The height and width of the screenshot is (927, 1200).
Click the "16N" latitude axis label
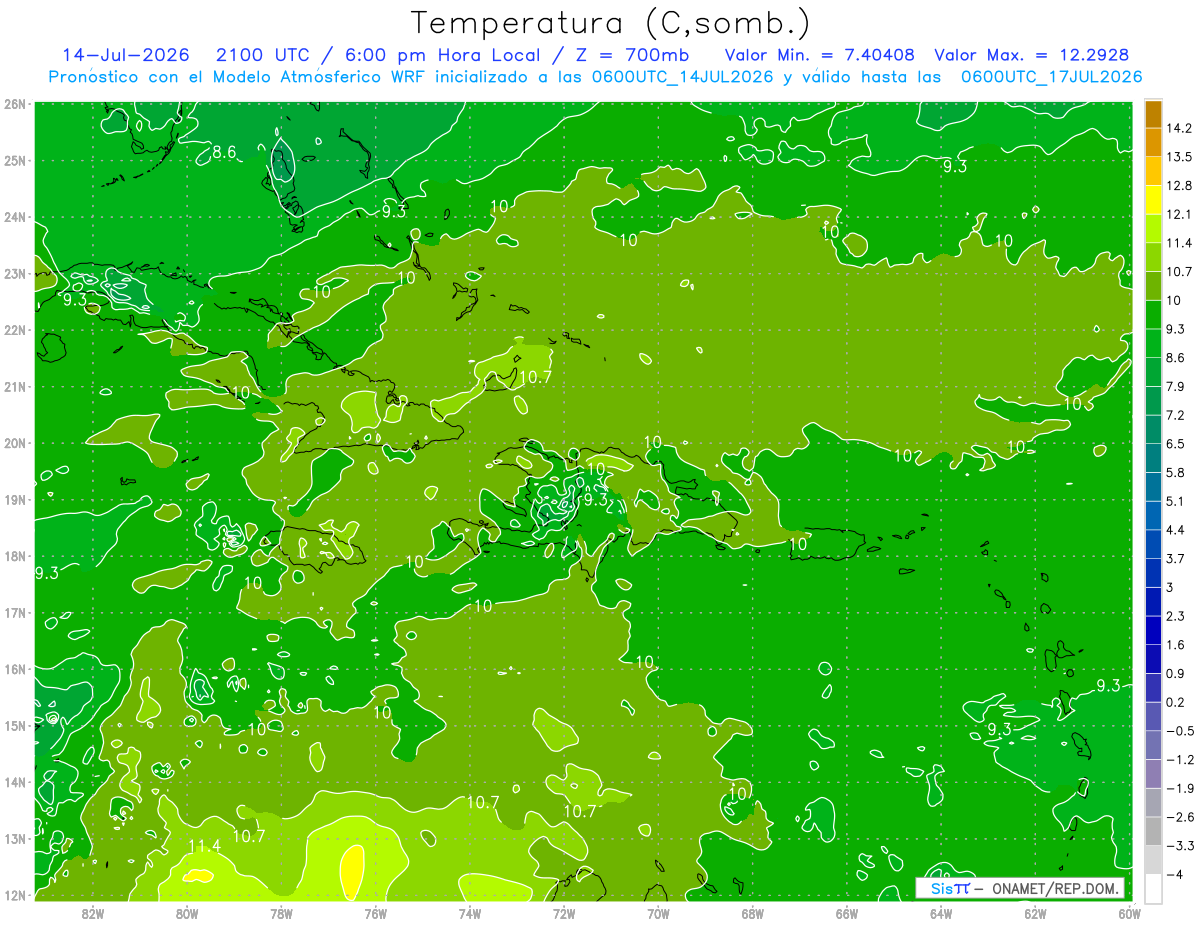tap(15, 669)
